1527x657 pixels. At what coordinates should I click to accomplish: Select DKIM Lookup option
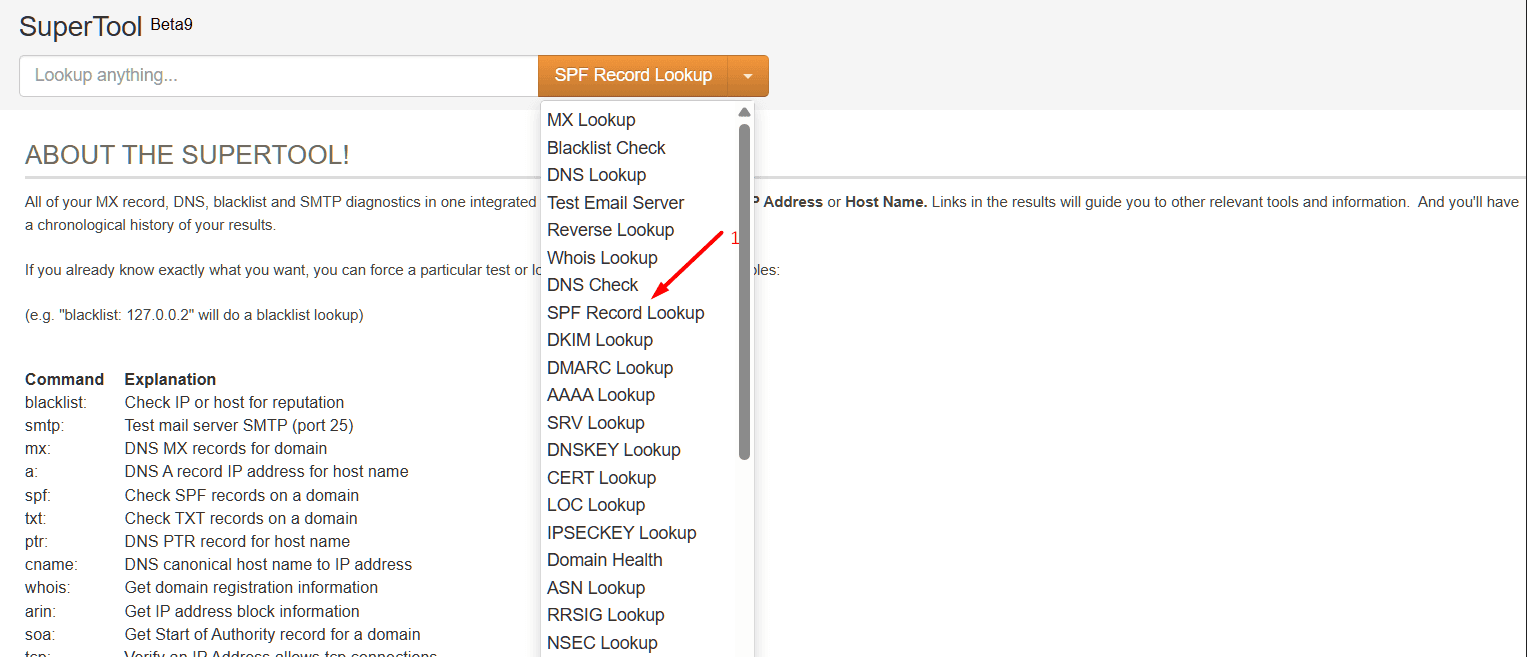(x=600, y=340)
